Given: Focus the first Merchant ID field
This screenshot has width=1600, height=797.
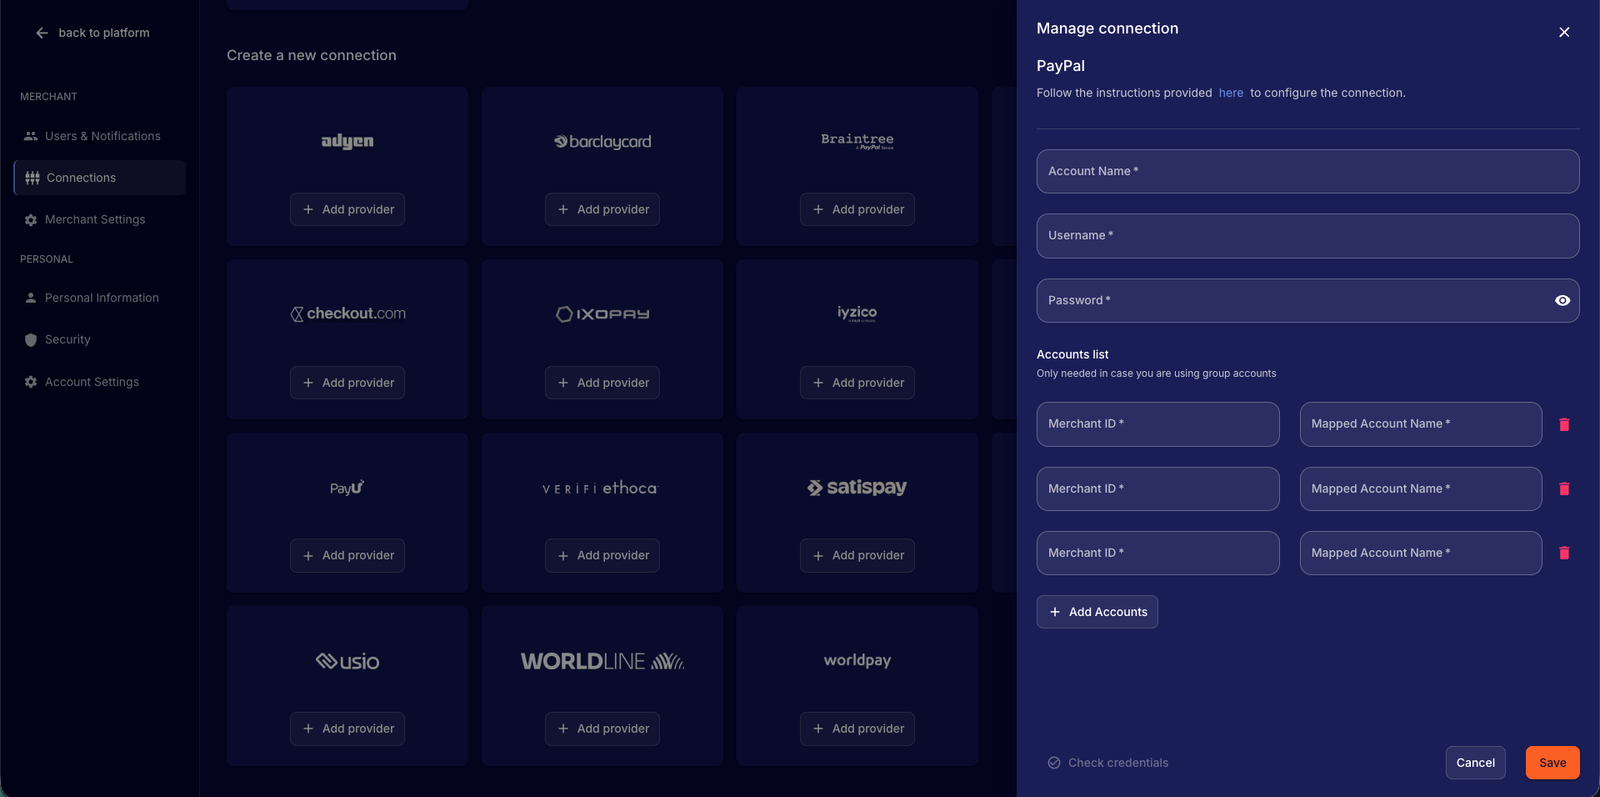Looking at the screenshot, I should [x=1158, y=424].
